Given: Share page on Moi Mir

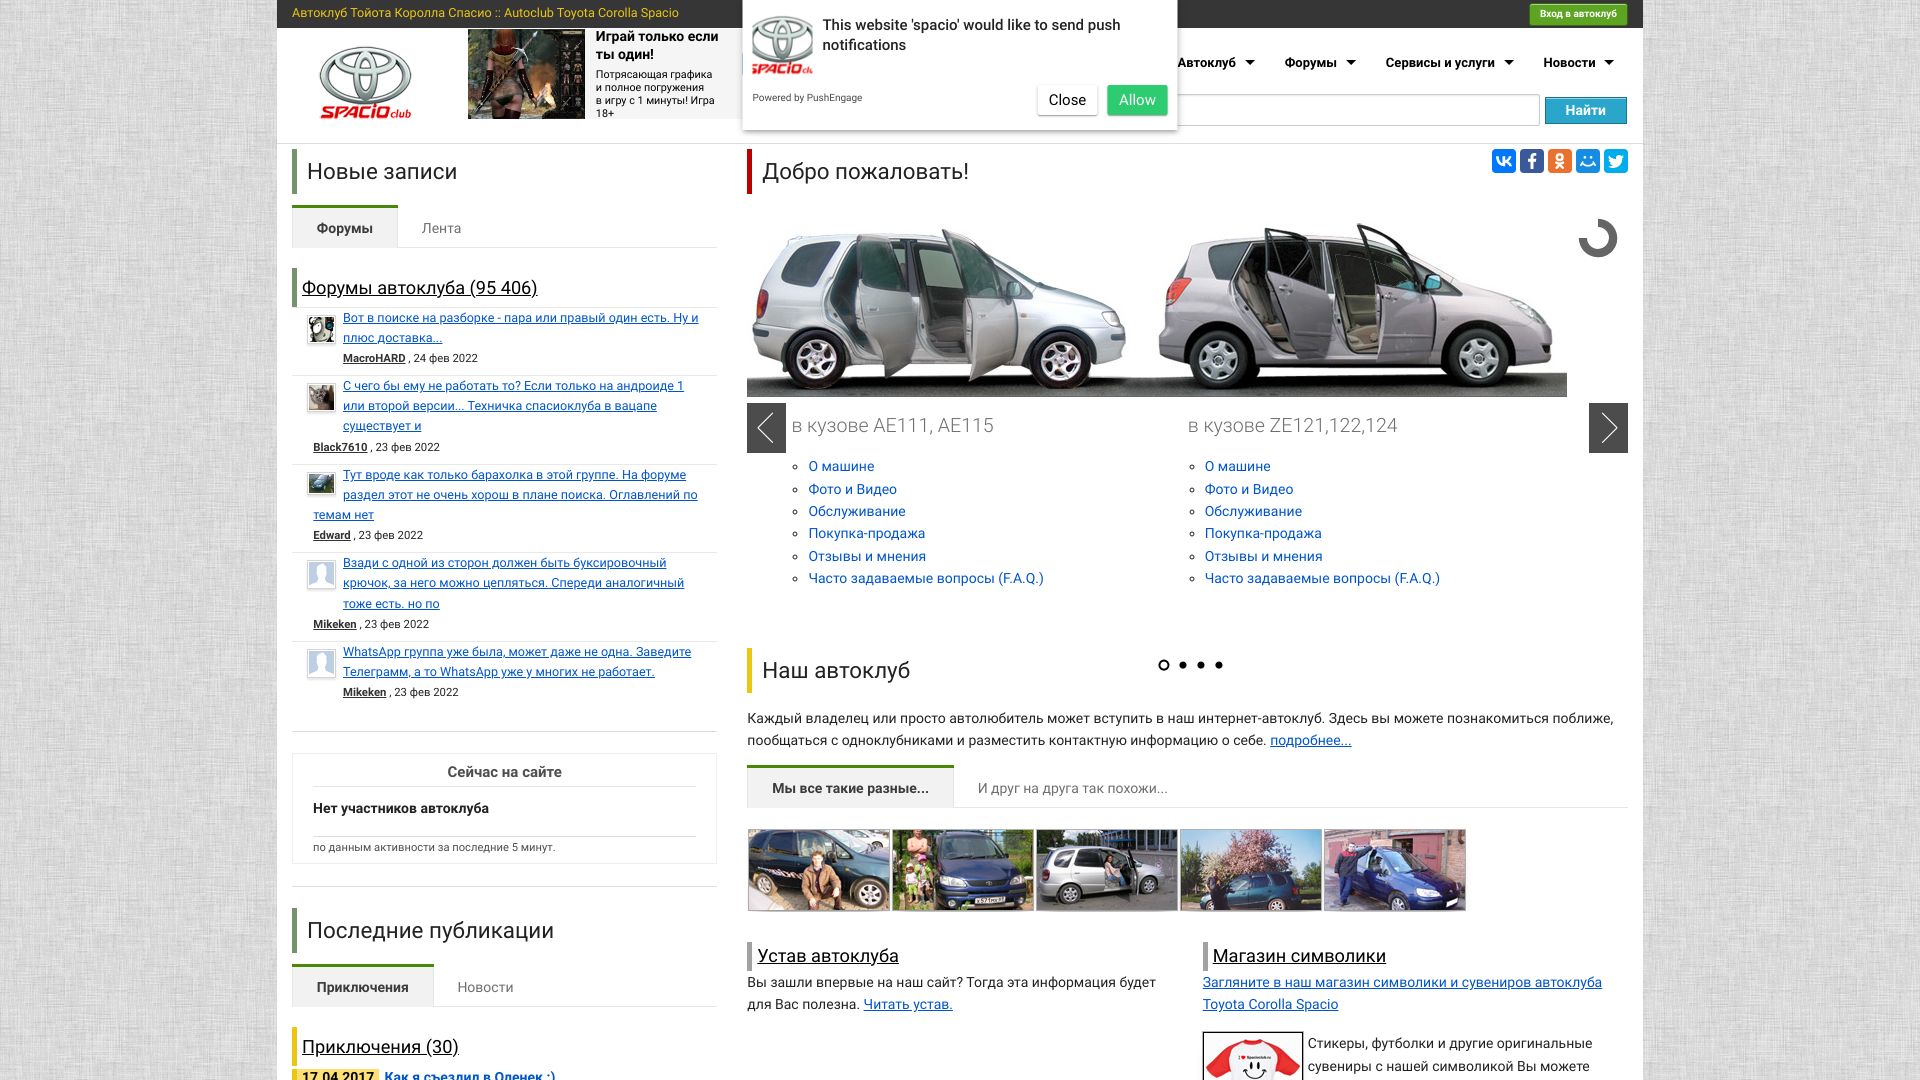Looking at the screenshot, I should [1588, 161].
